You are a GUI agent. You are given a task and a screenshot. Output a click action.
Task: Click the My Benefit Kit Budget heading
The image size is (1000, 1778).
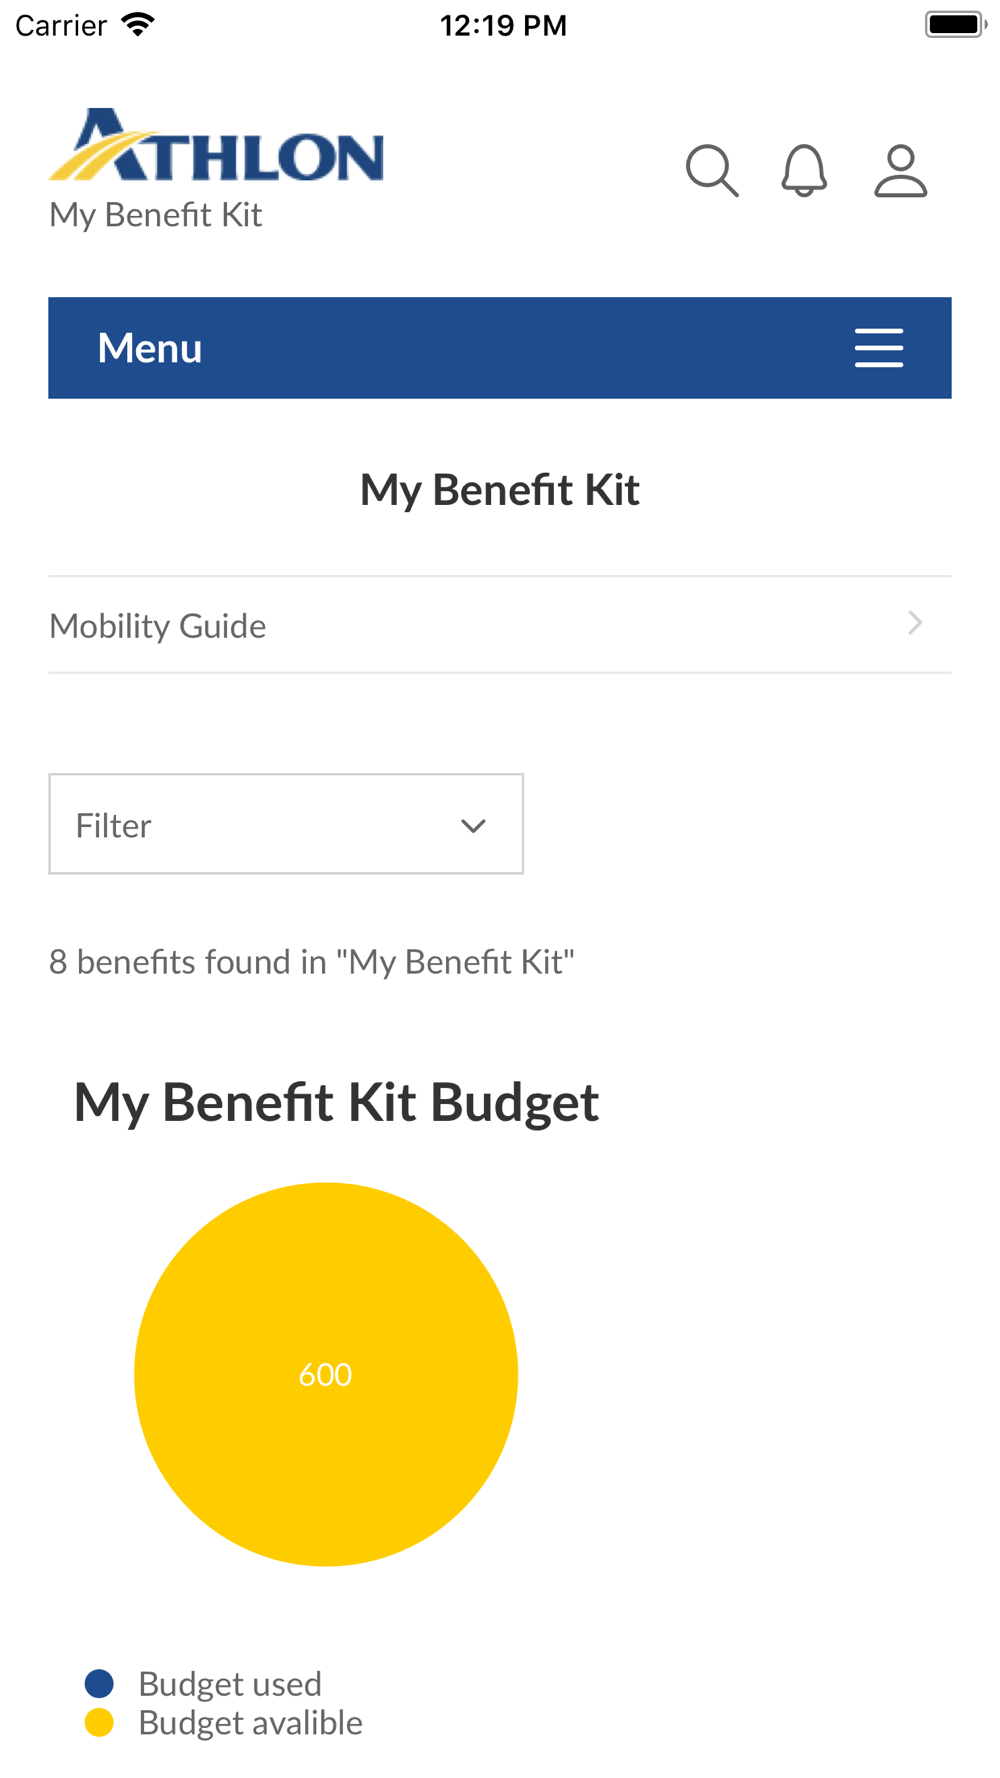click(336, 1103)
